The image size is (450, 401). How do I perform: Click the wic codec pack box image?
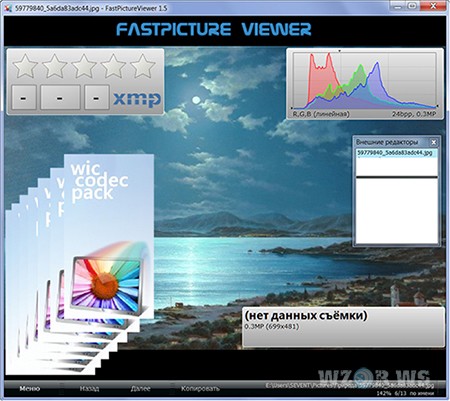[x=109, y=236]
